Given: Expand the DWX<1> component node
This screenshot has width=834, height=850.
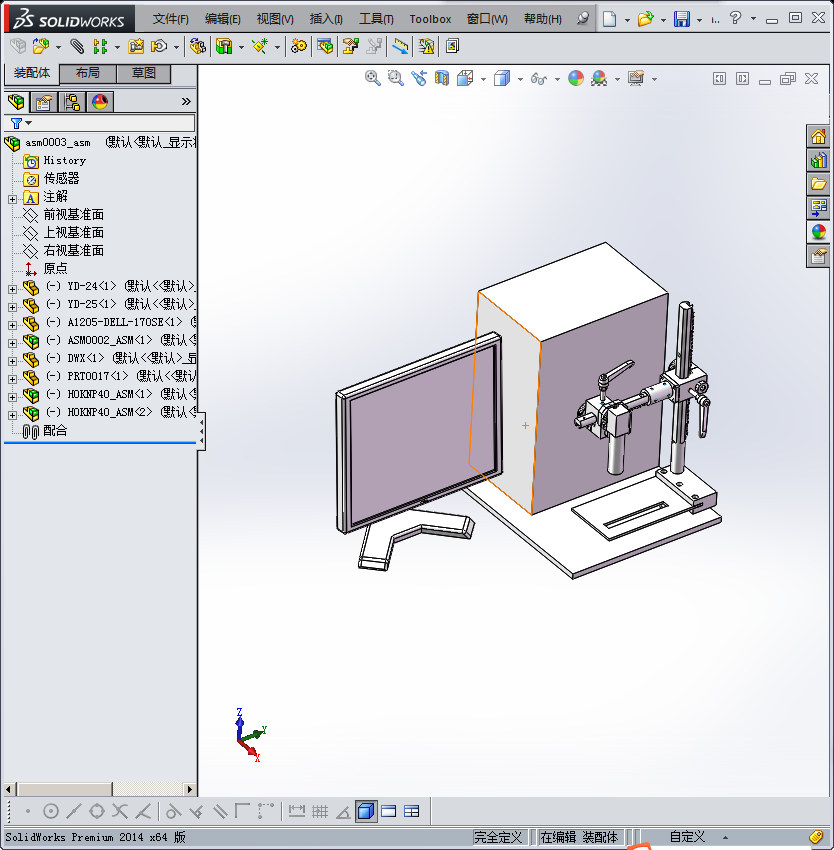Looking at the screenshot, I should (12, 361).
